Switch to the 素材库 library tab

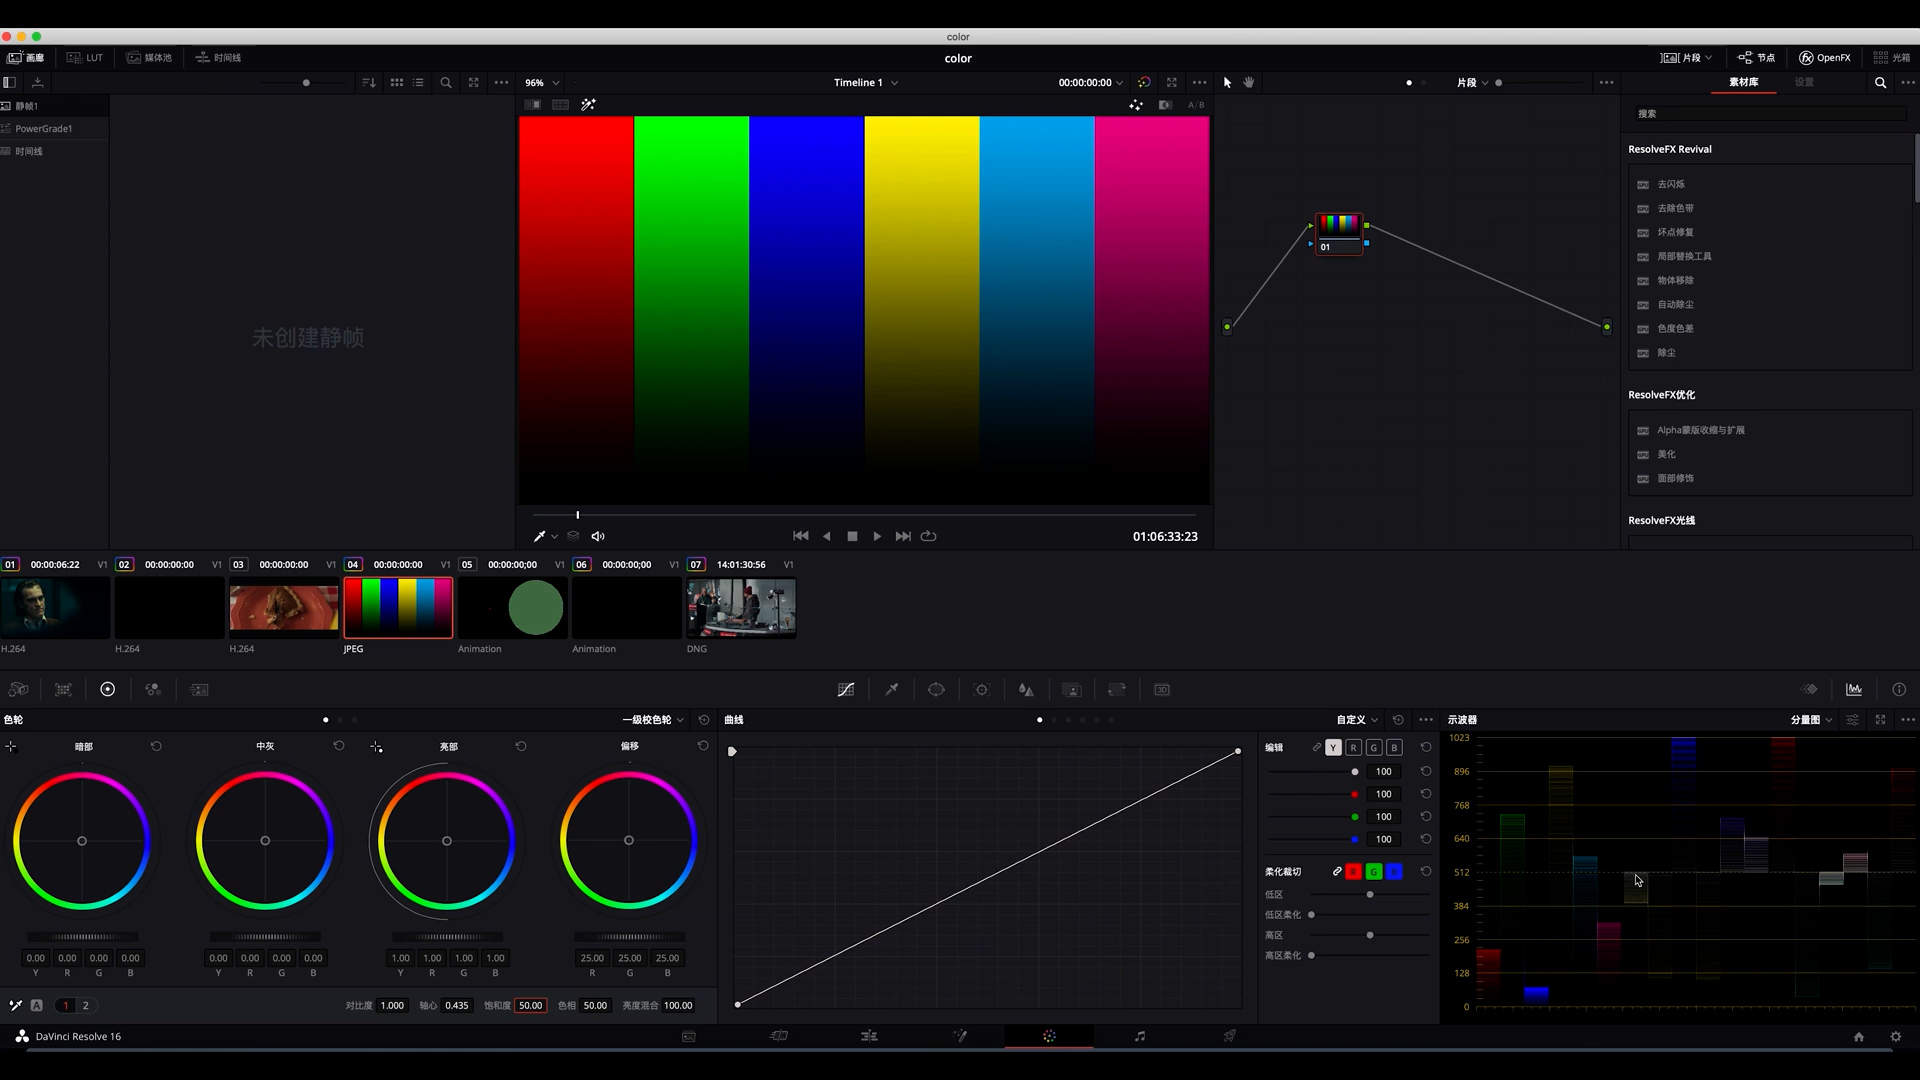[x=1743, y=83]
